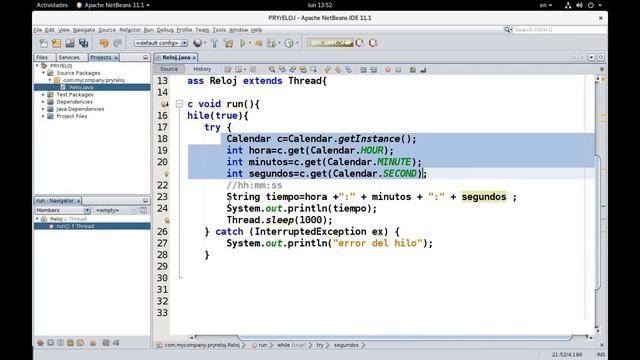Screen dimensions: 640x360
Task: Expand the Dependencies node
Action: click(43, 102)
